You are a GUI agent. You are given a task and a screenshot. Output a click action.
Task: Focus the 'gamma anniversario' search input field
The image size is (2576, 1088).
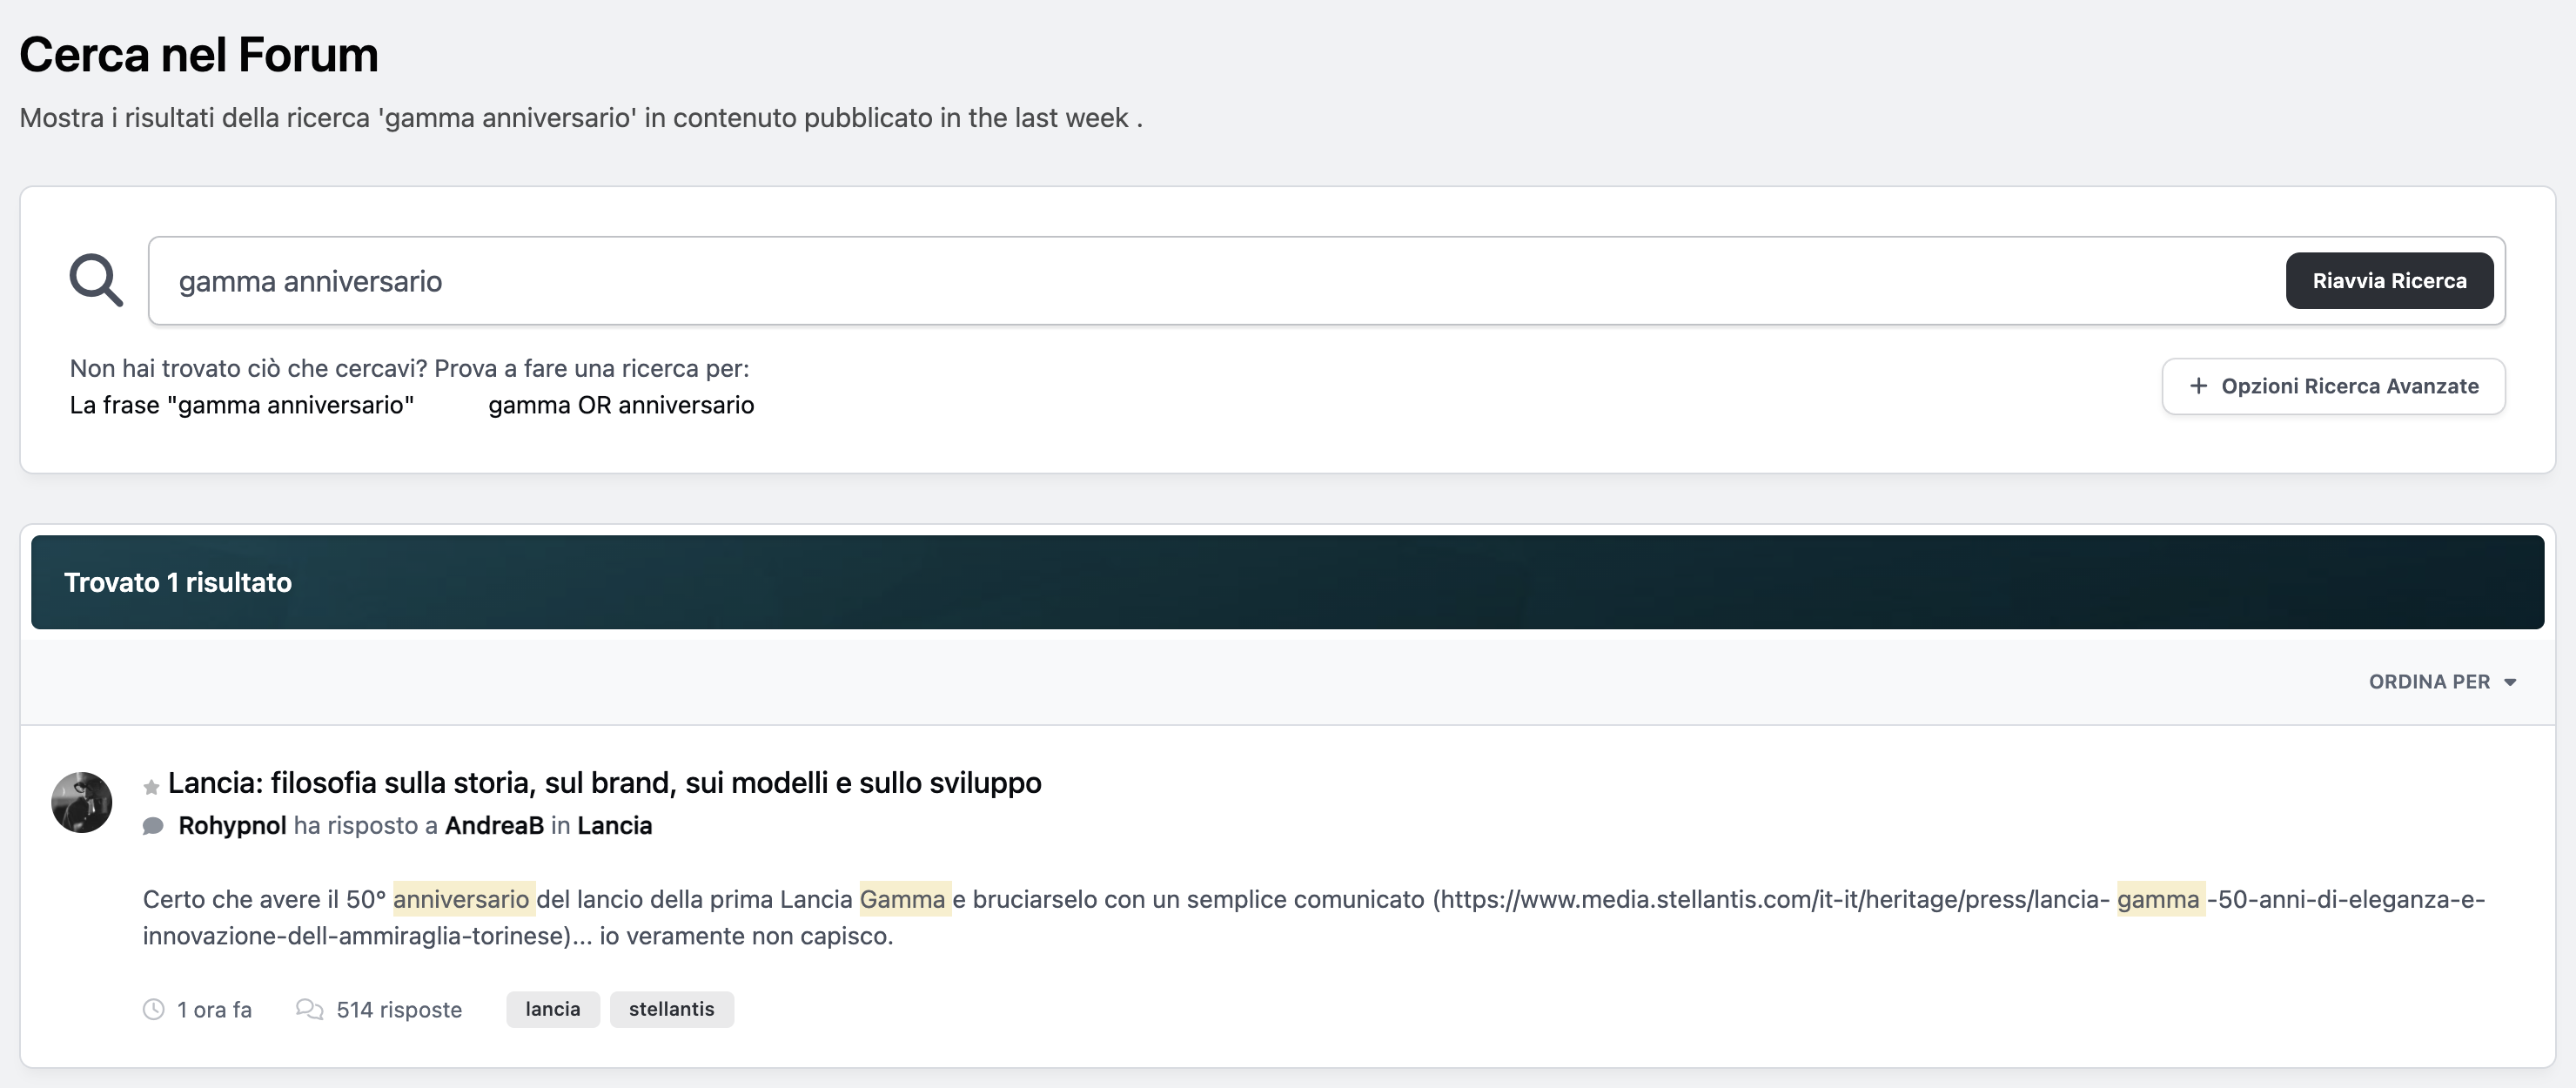(x=1200, y=281)
